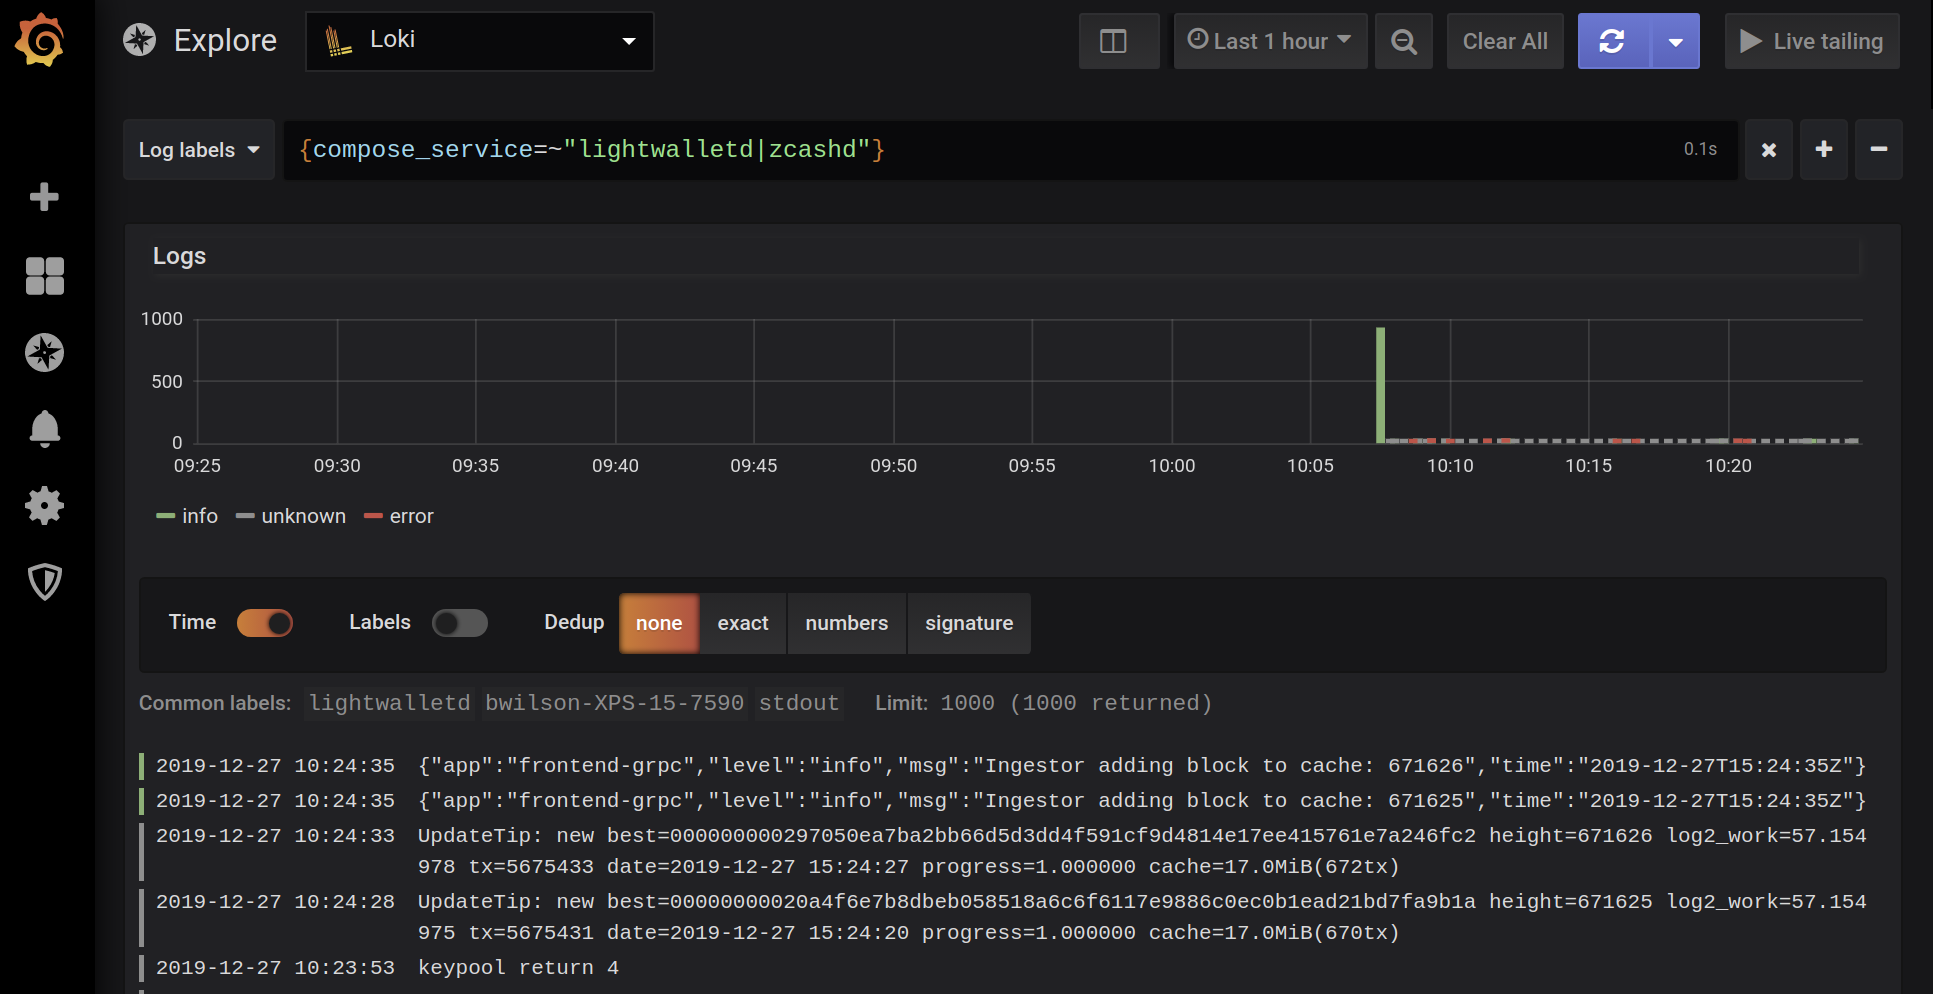Image resolution: width=1933 pixels, height=994 pixels.
Task: Click the Explore compass icon in header
Action: pos(140,40)
